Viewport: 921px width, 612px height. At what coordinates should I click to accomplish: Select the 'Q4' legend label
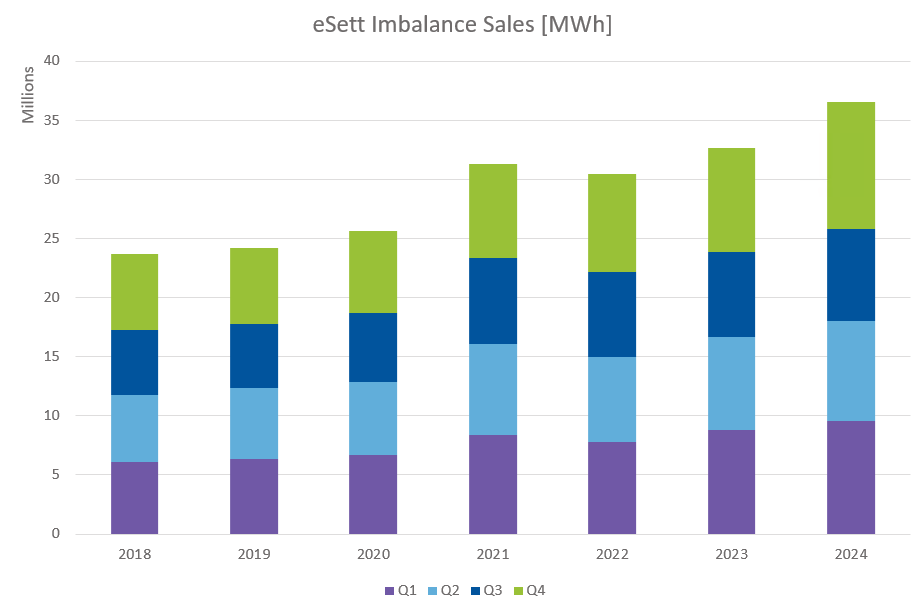click(536, 590)
